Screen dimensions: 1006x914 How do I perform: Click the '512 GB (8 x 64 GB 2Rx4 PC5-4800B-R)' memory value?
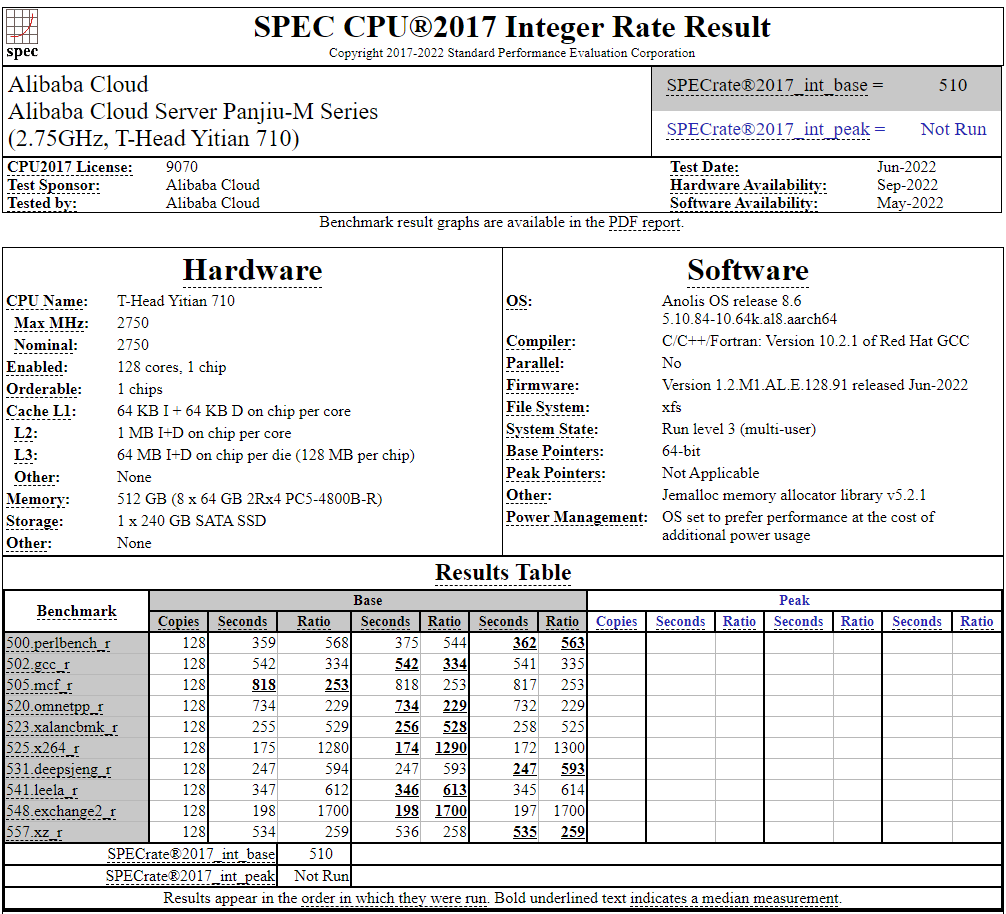pos(250,499)
